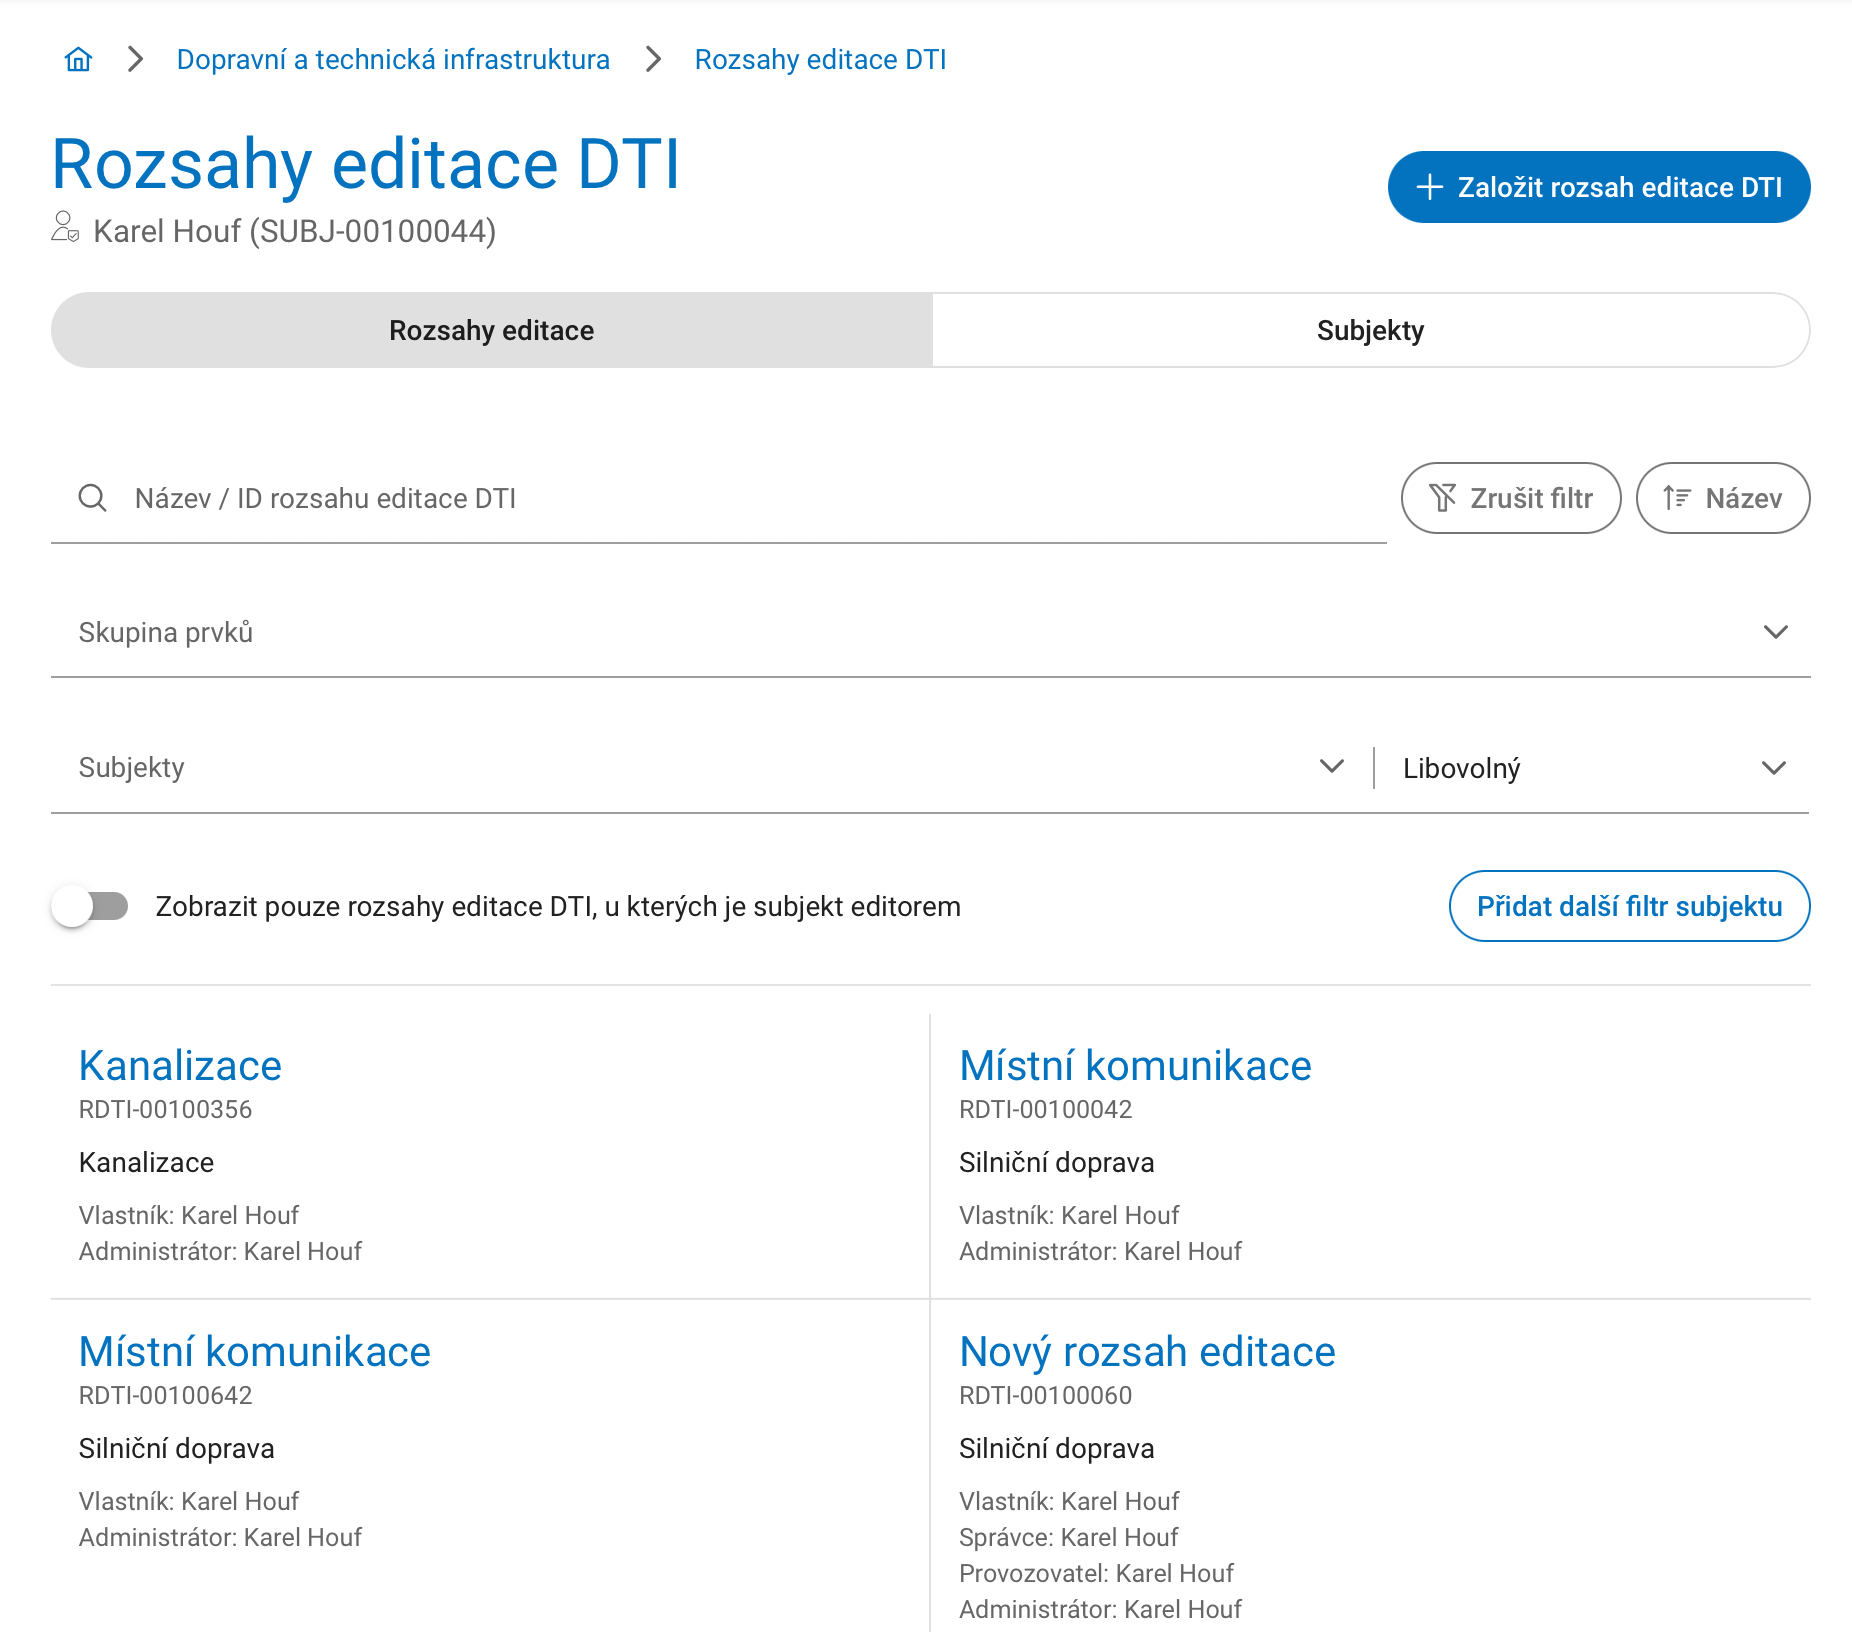The width and height of the screenshot is (1852, 1632).
Task: Open Místní komunikace RDTI-00100042 link
Action: 1135,1066
